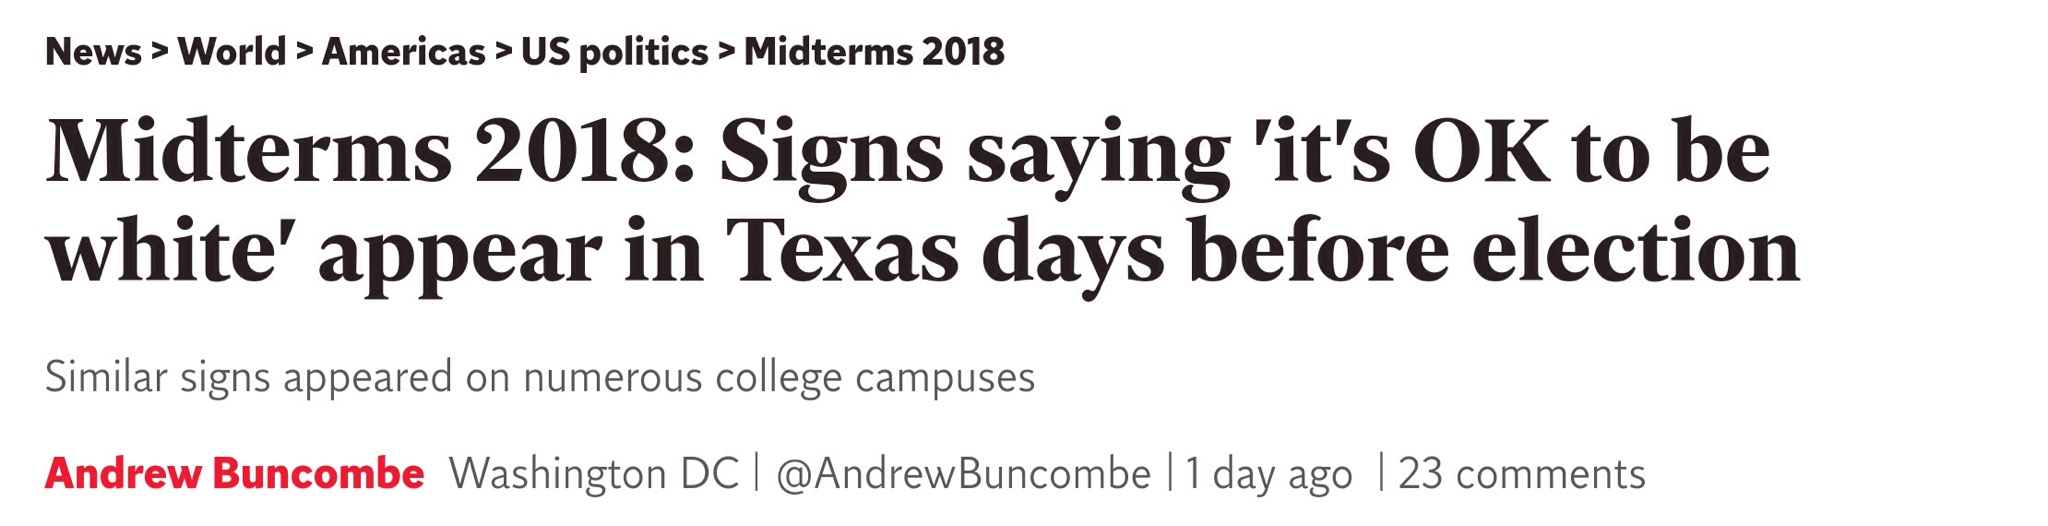Open the US politics breadcrumb
This screenshot has height=526, width=2048.
614,51
